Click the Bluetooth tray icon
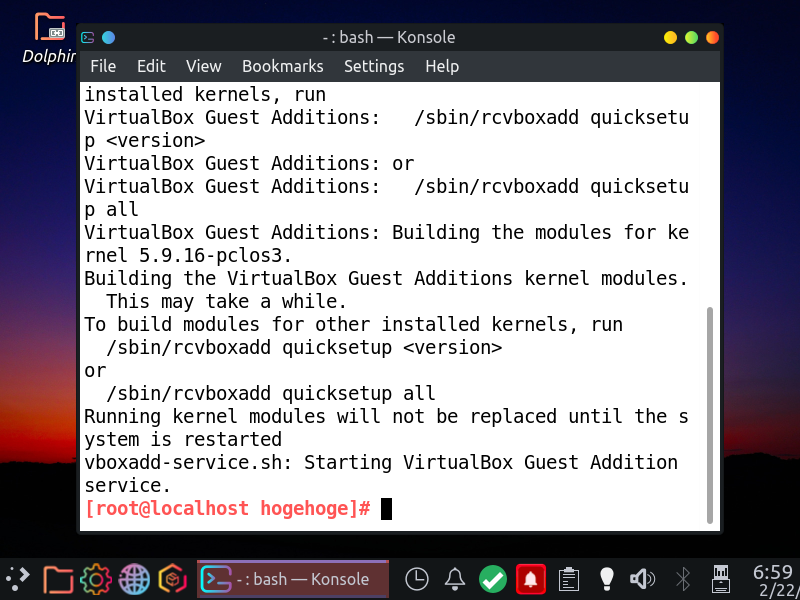Image resolution: width=800 pixels, height=600 pixels. coord(683,579)
